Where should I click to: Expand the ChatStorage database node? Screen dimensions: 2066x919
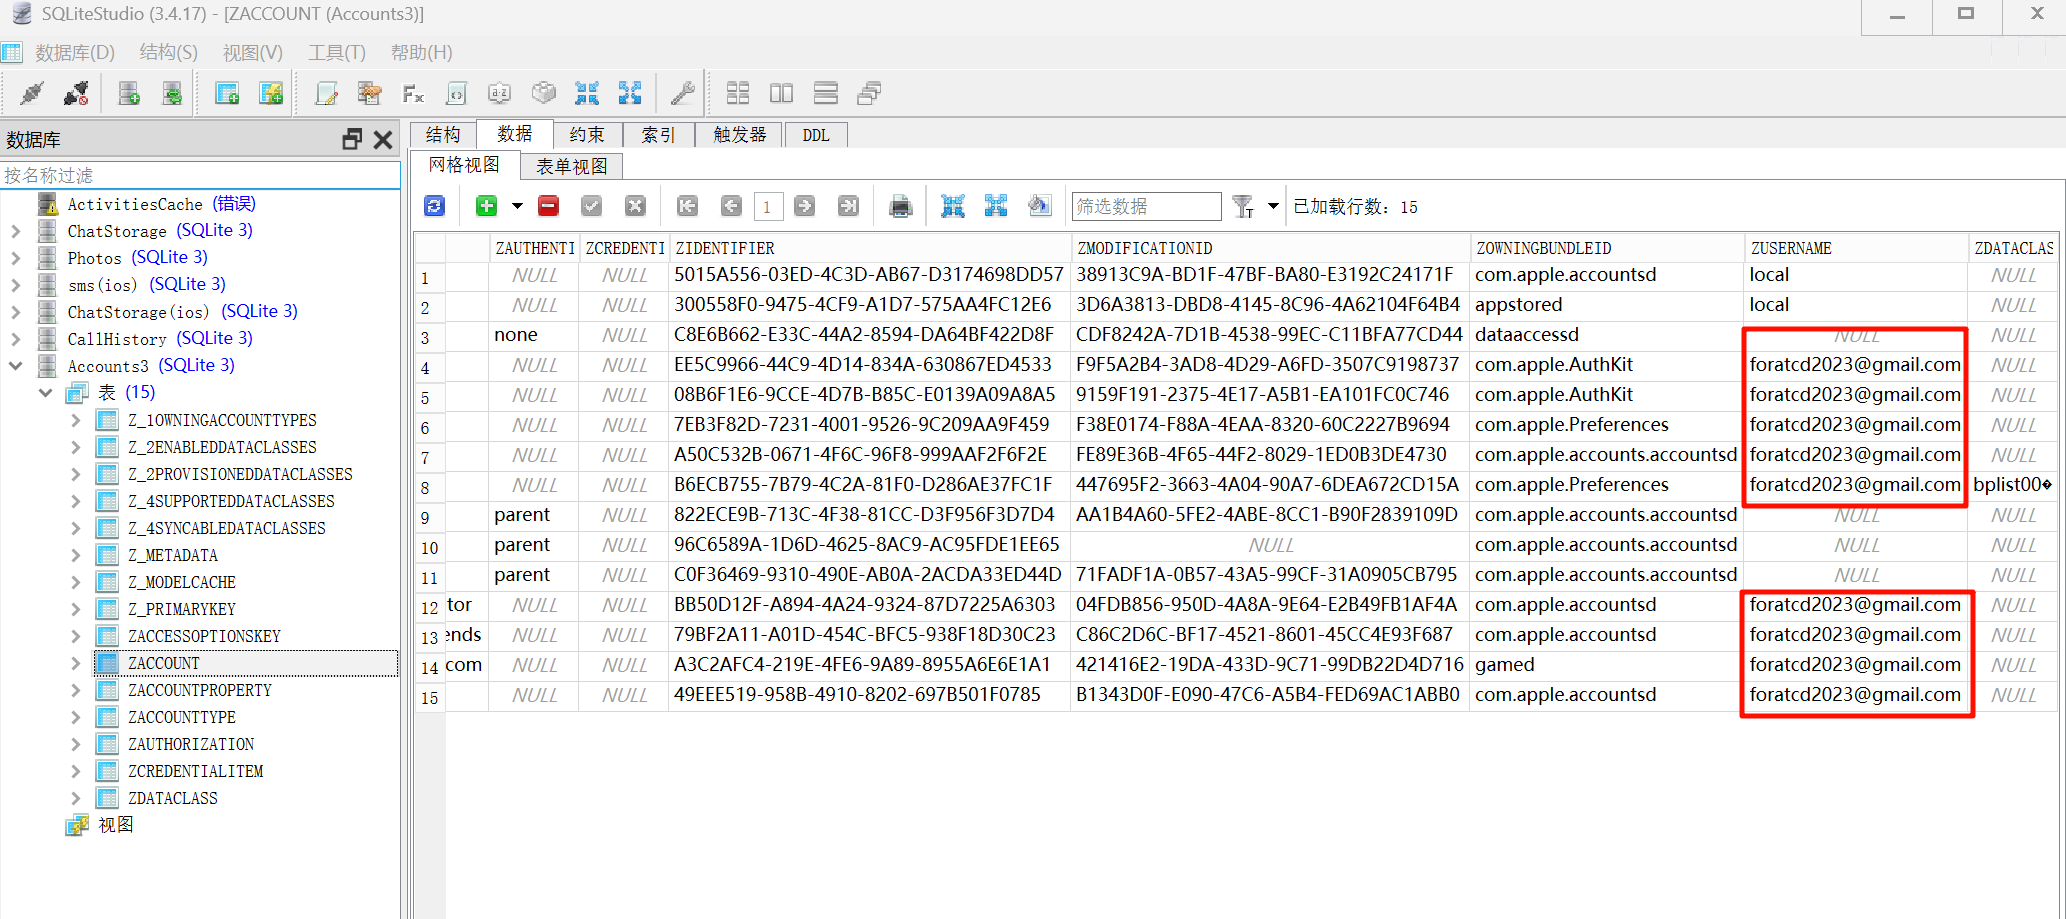(x=16, y=231)
